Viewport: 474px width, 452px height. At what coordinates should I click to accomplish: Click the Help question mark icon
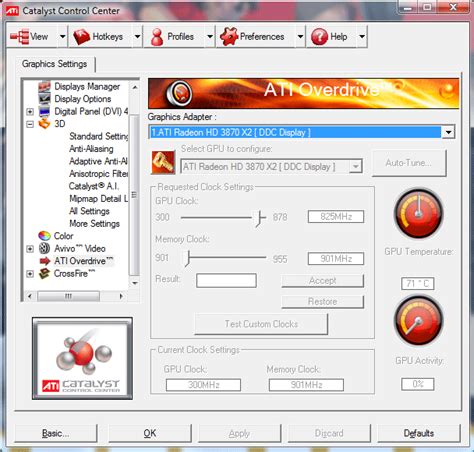(319, 36)
